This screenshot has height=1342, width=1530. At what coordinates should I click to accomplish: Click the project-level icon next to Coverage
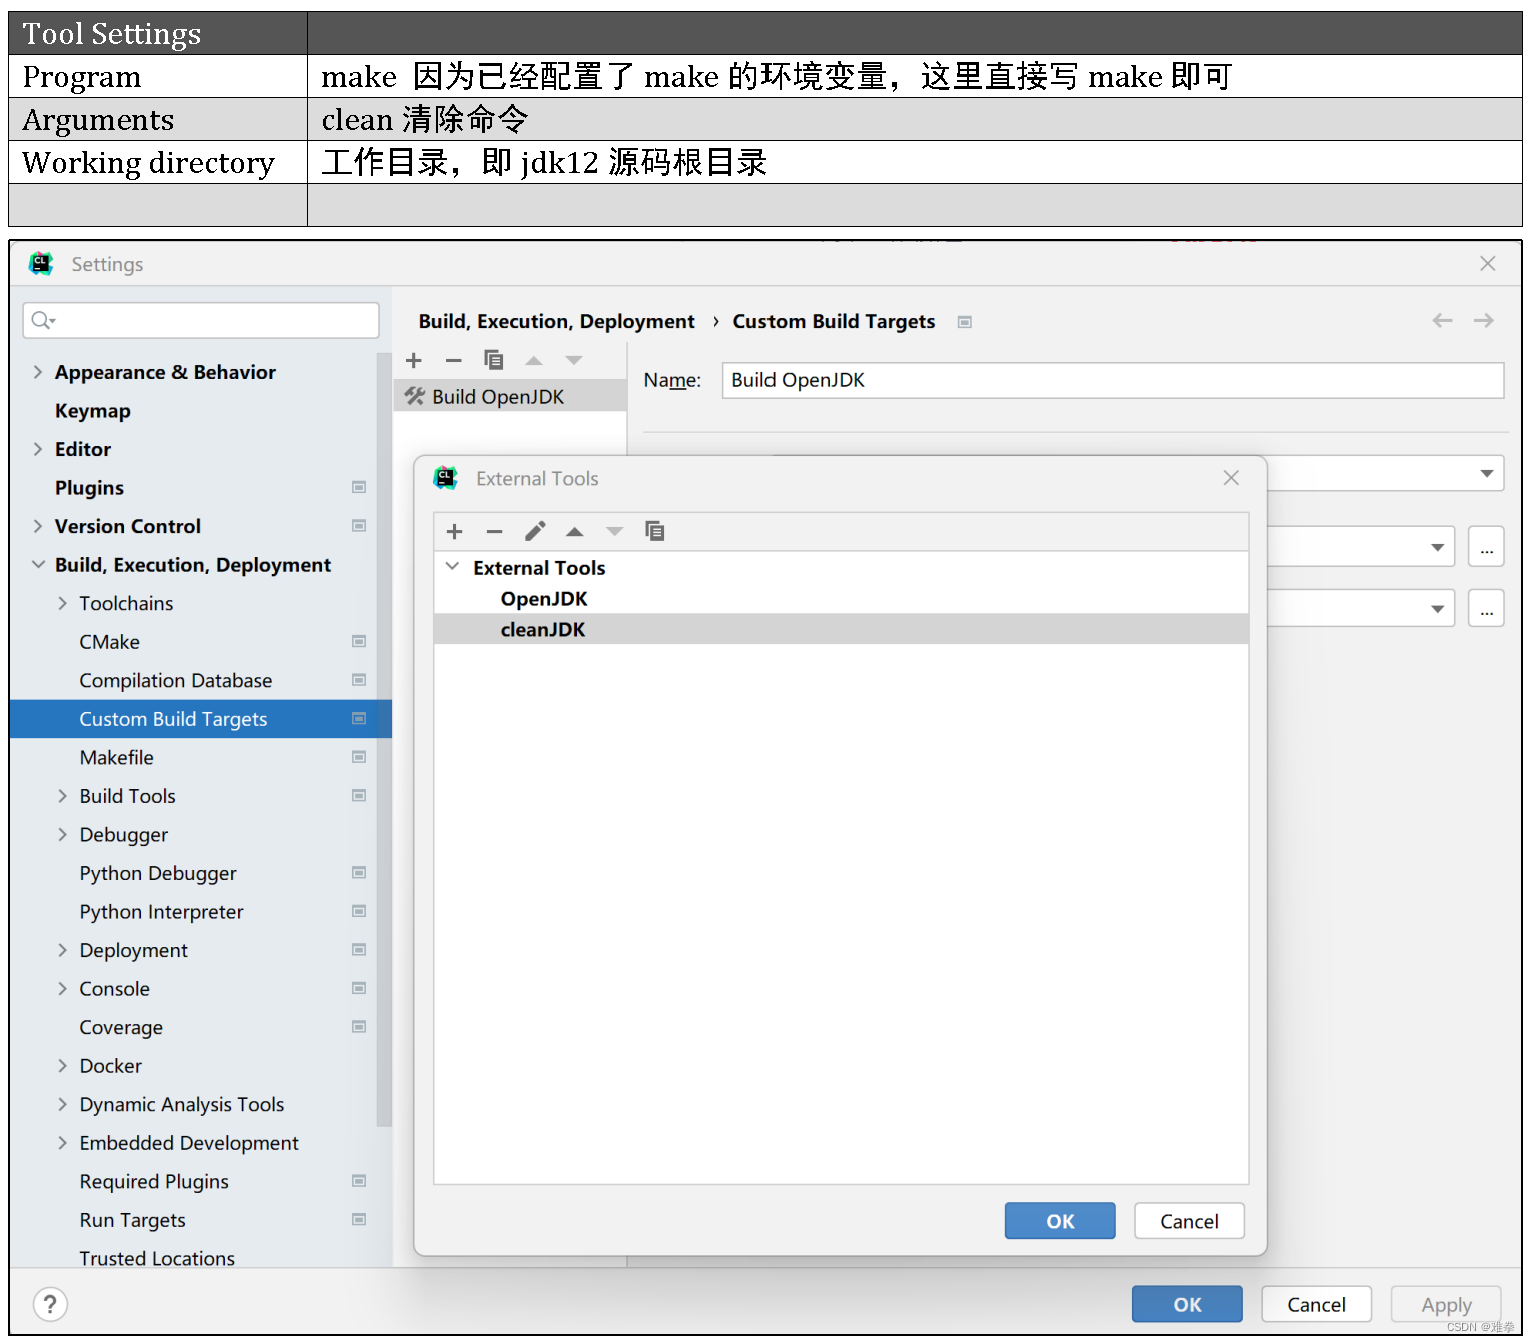pos(359,1027)
